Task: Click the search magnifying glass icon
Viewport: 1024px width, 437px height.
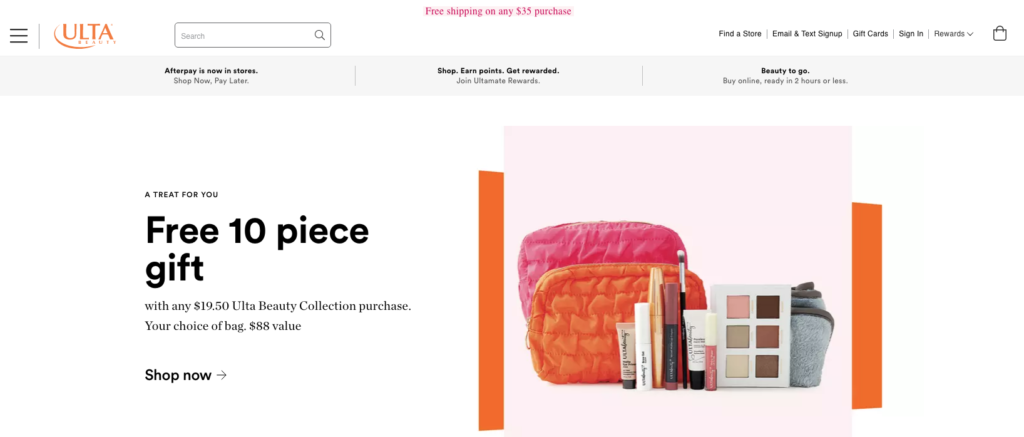Action: pos(319,35)
